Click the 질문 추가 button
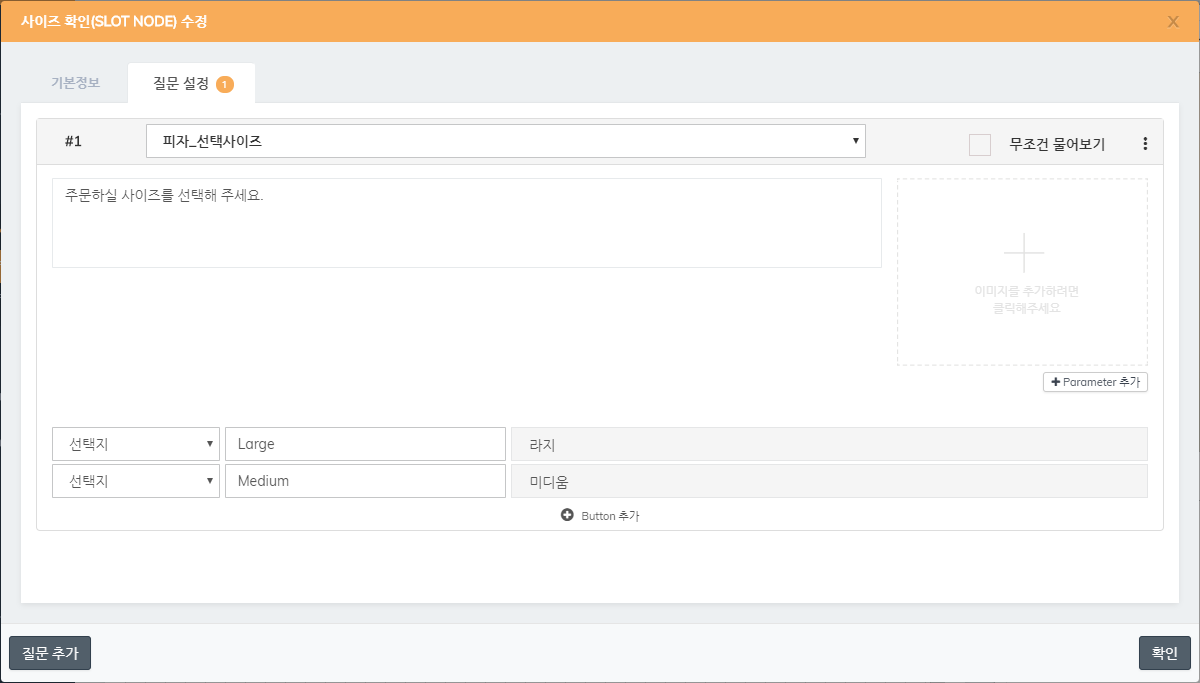1200x683 pixels. click(50, 653)
